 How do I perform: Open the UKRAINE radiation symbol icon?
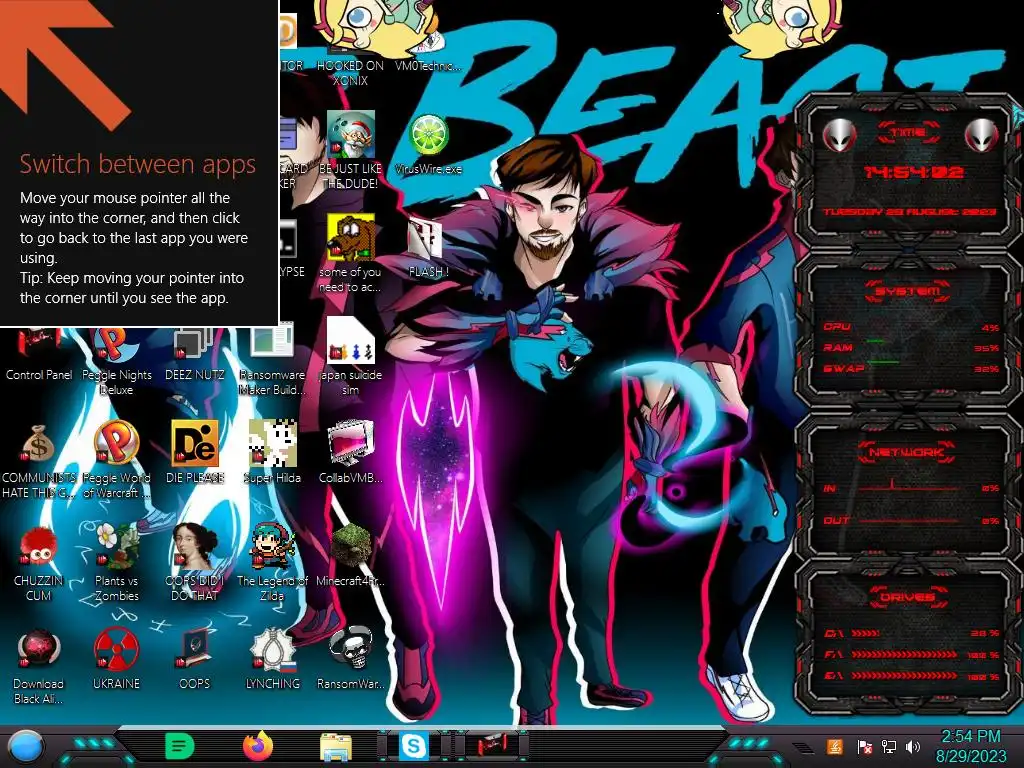coord(116,660)
